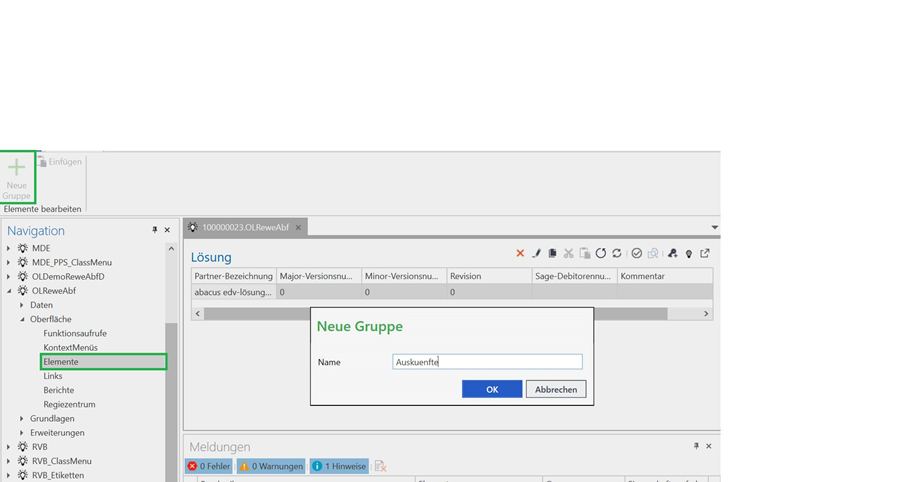Image resolution: width=901 pixels, height=482 pixels.
Task: Click the circular reload arrow icon
Action: (601, 254)
